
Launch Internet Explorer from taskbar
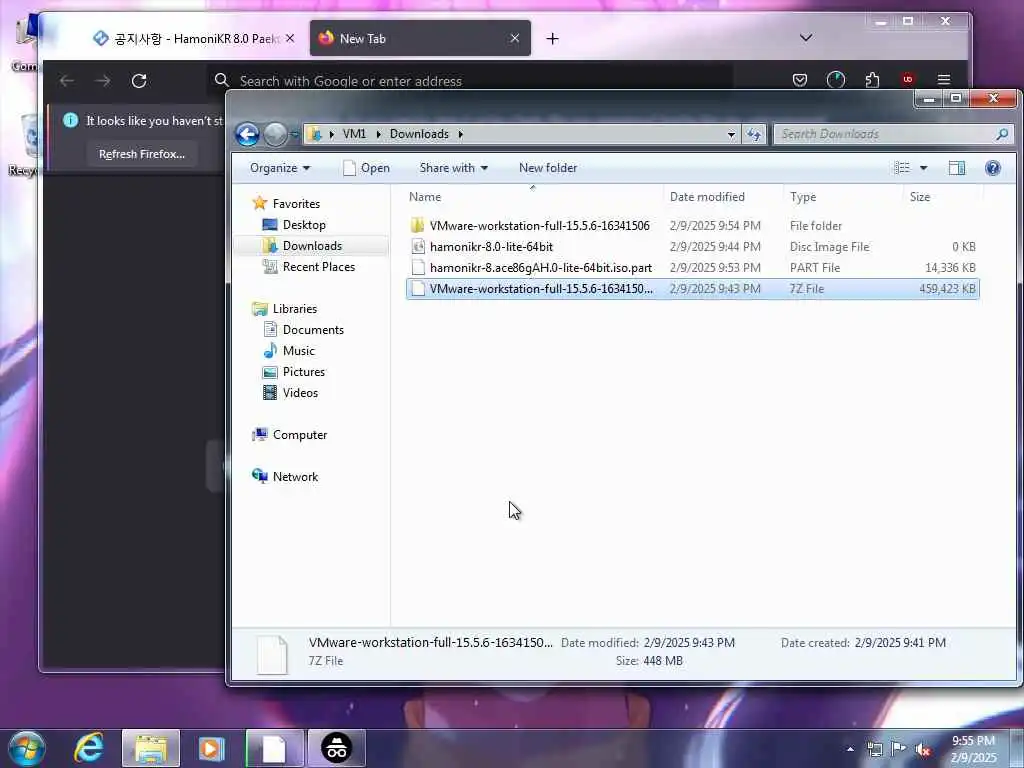click(89, 748)
